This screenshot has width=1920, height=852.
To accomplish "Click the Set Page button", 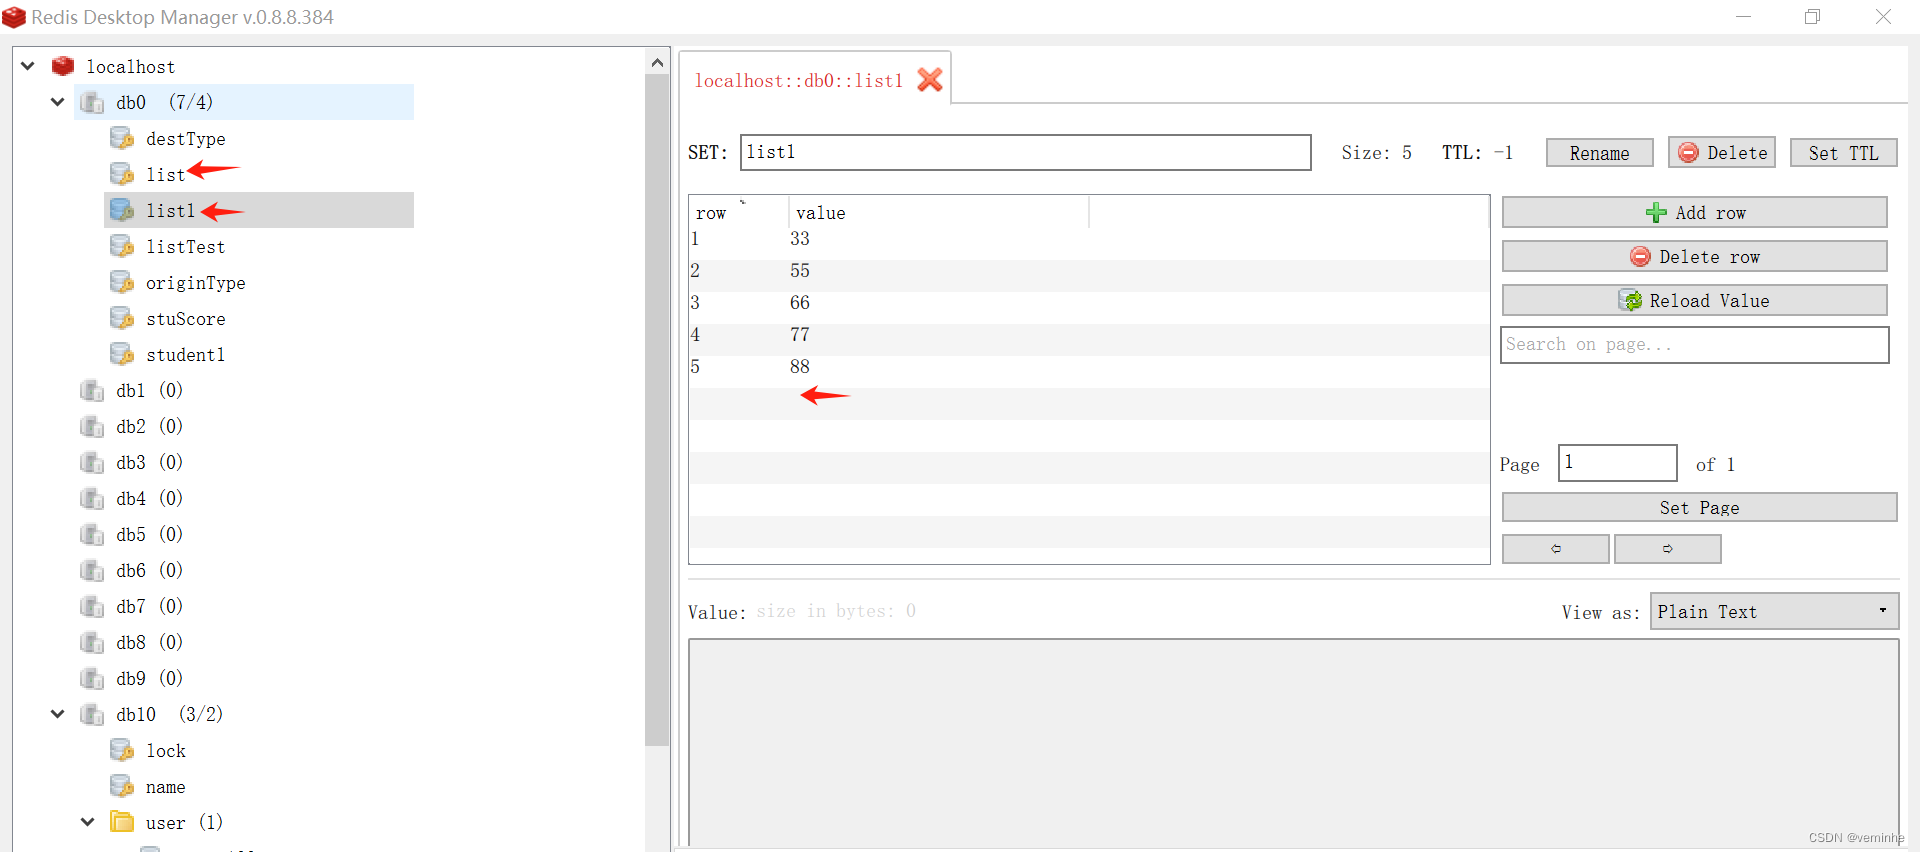I will coord(1699,507).
